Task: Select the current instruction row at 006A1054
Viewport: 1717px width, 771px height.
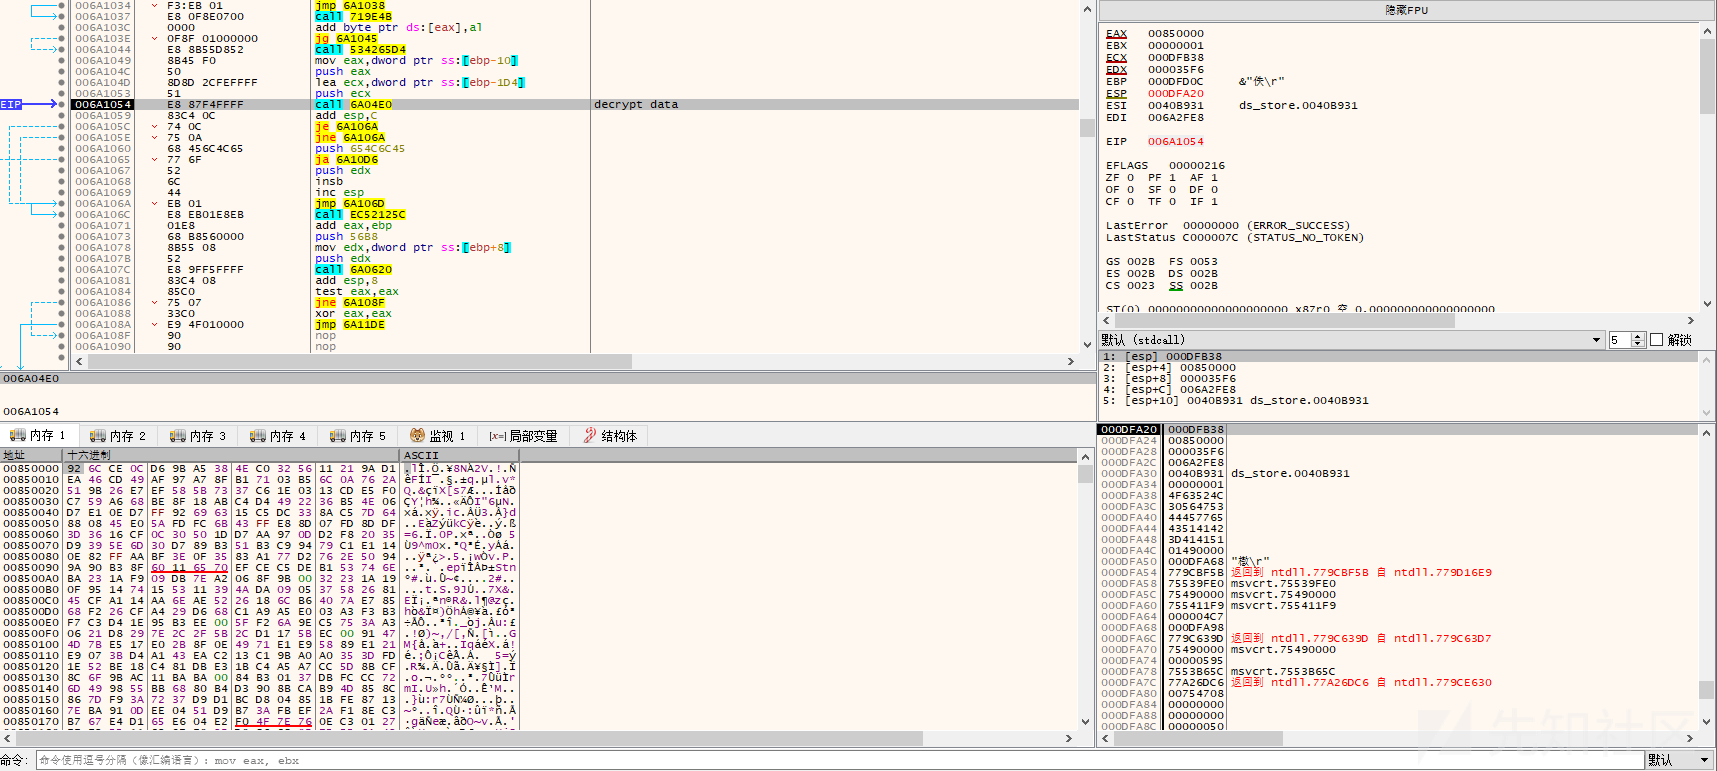Action: [x=575, y=104]
